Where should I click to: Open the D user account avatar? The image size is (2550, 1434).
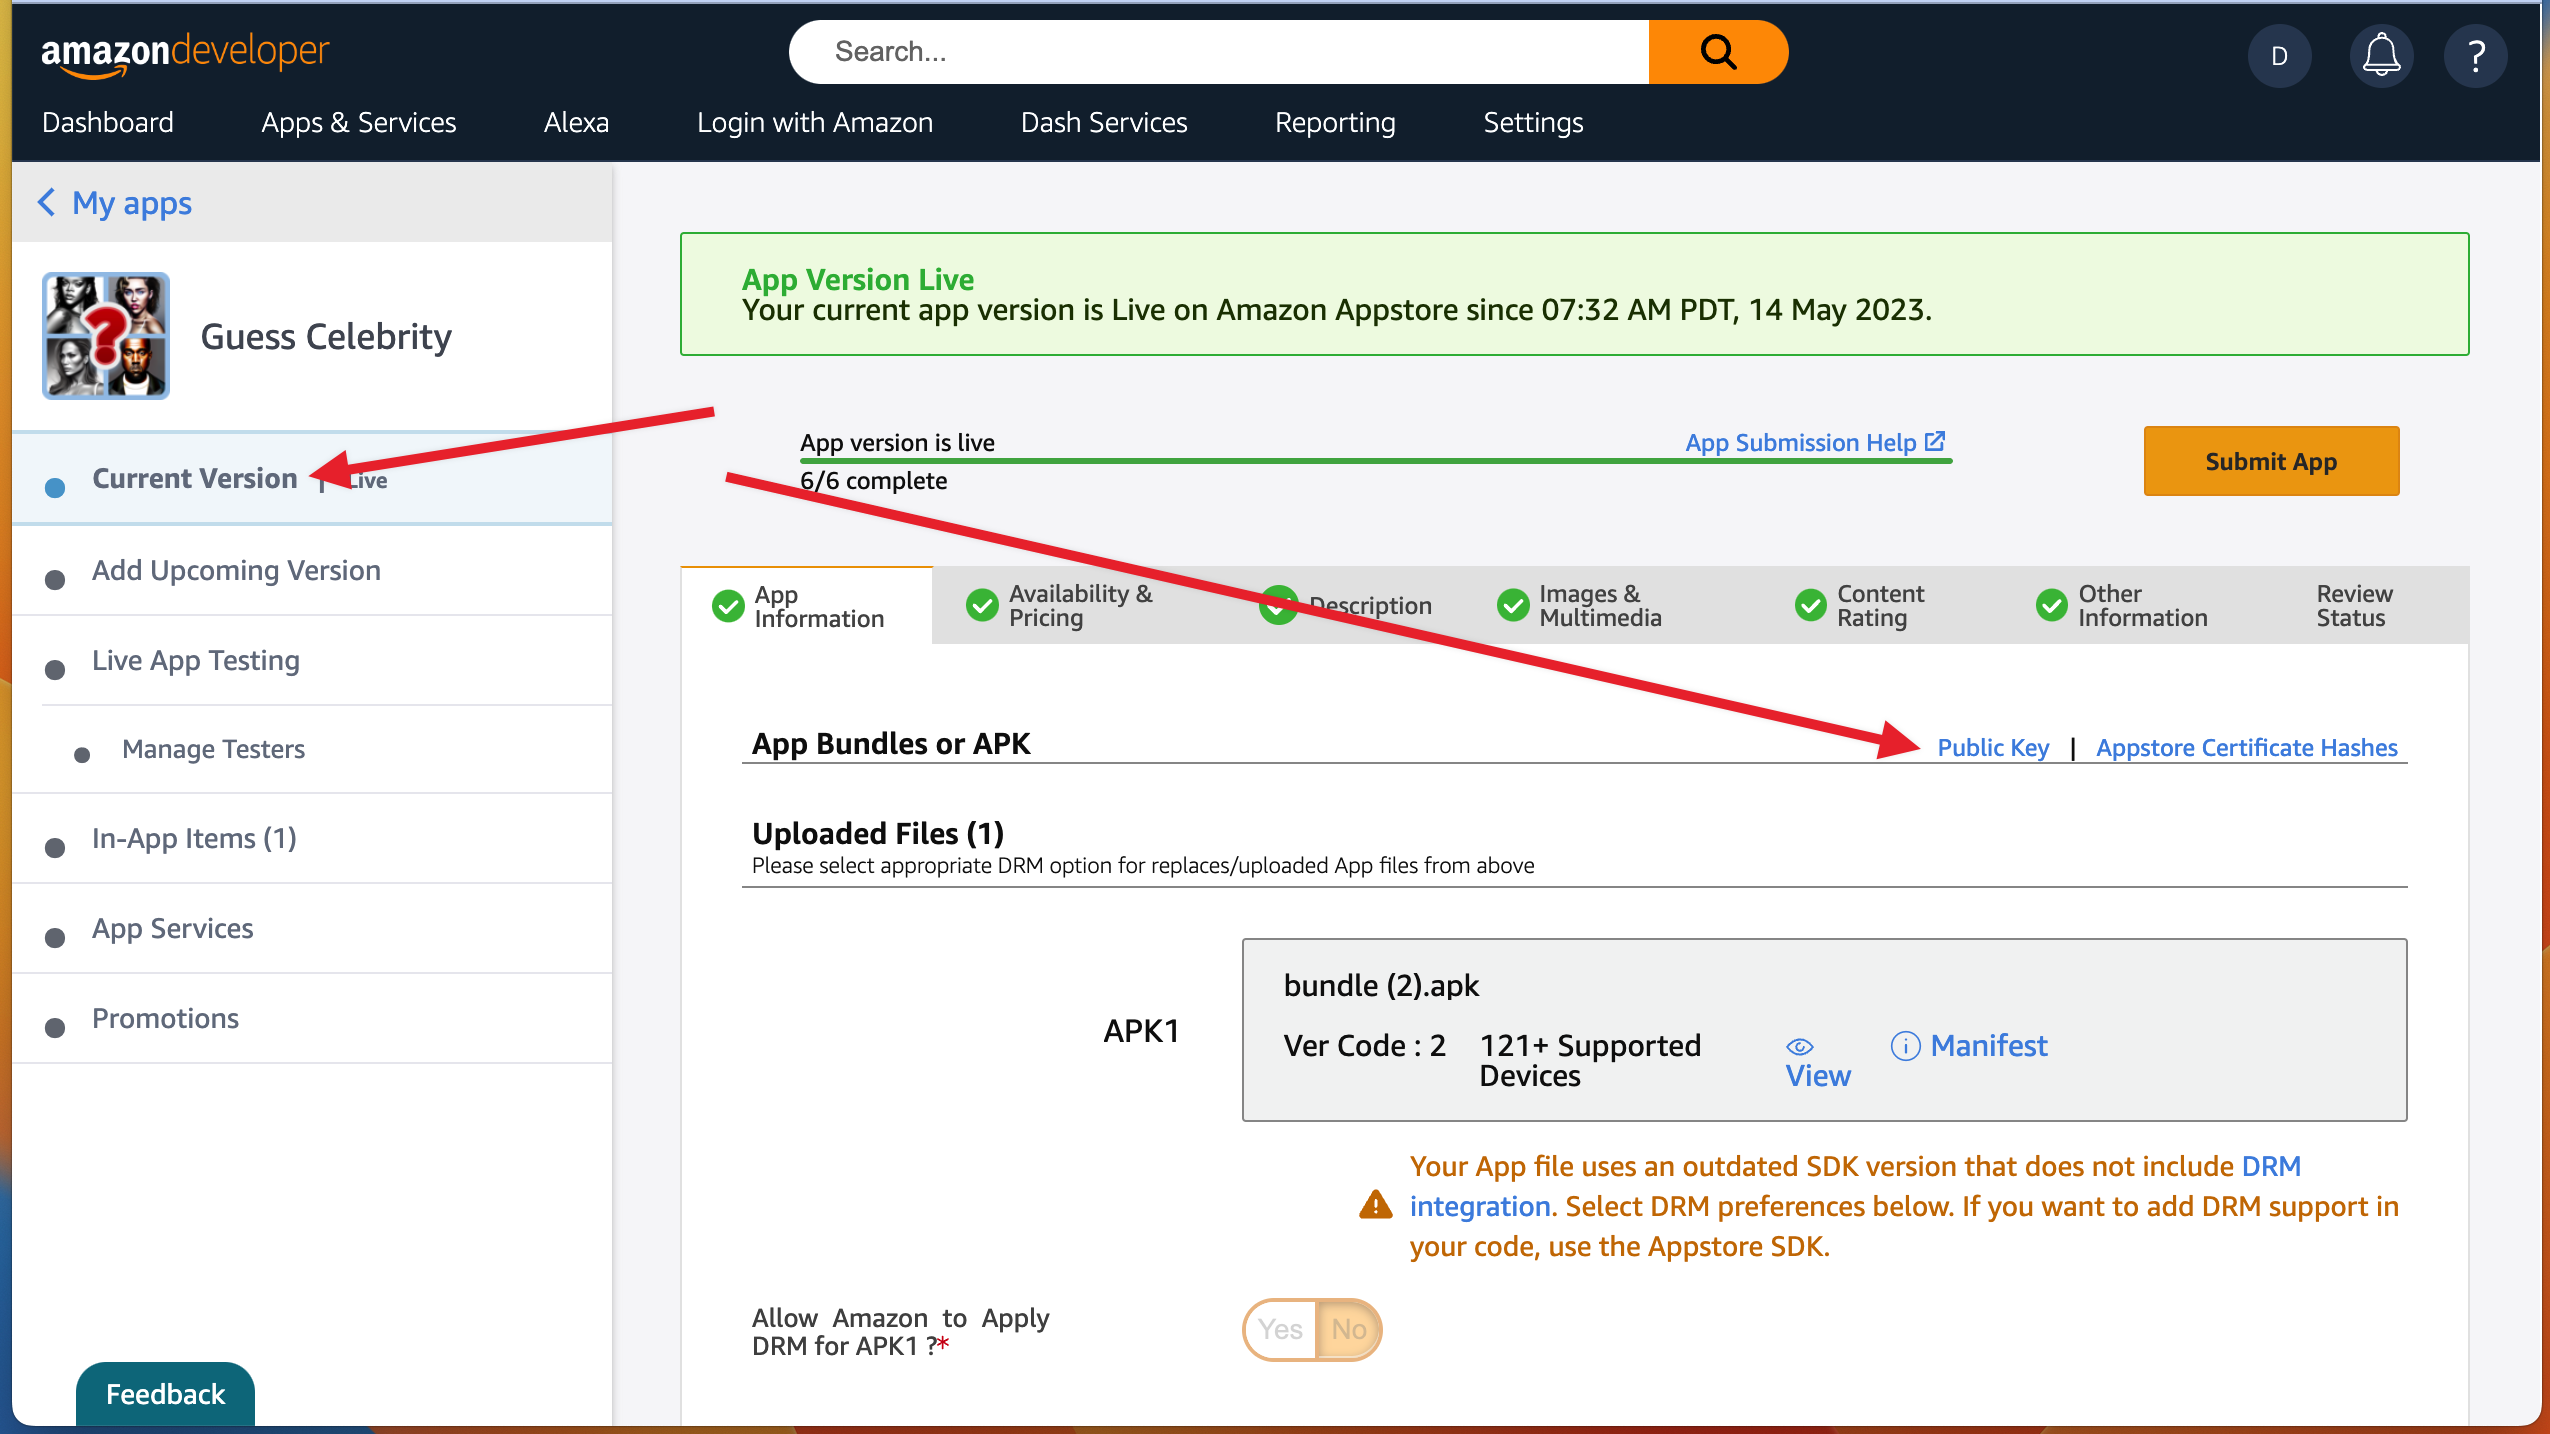coord(2279,55)
